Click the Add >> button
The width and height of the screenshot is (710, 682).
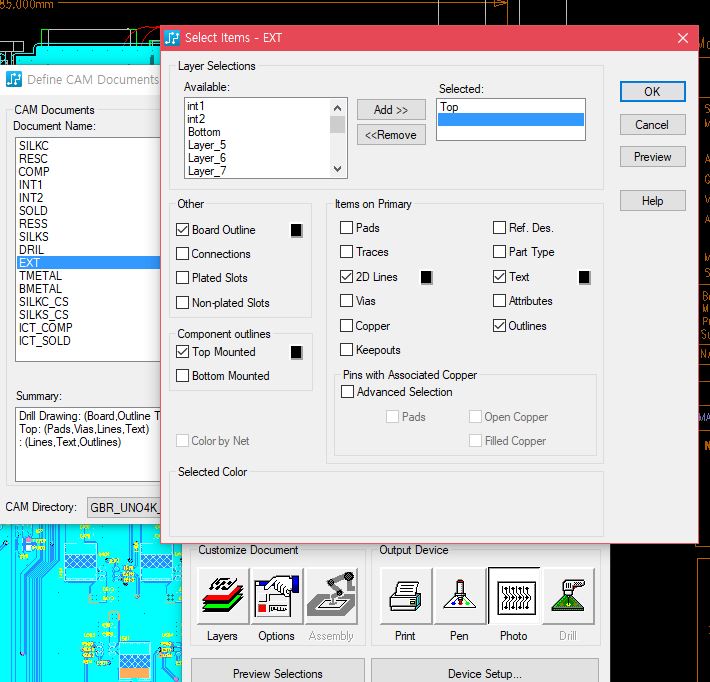point(391,109)
